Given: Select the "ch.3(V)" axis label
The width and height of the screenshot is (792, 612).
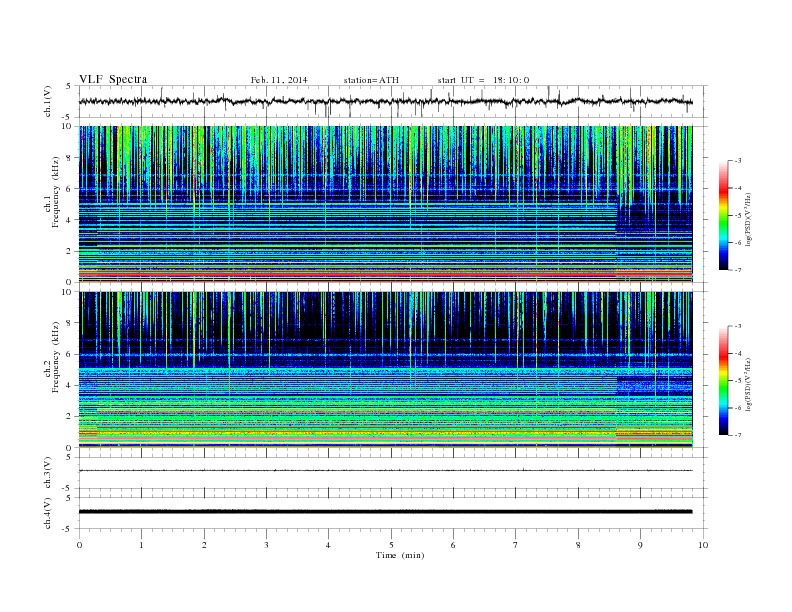Looking at the screenshot, I should 47,473.
